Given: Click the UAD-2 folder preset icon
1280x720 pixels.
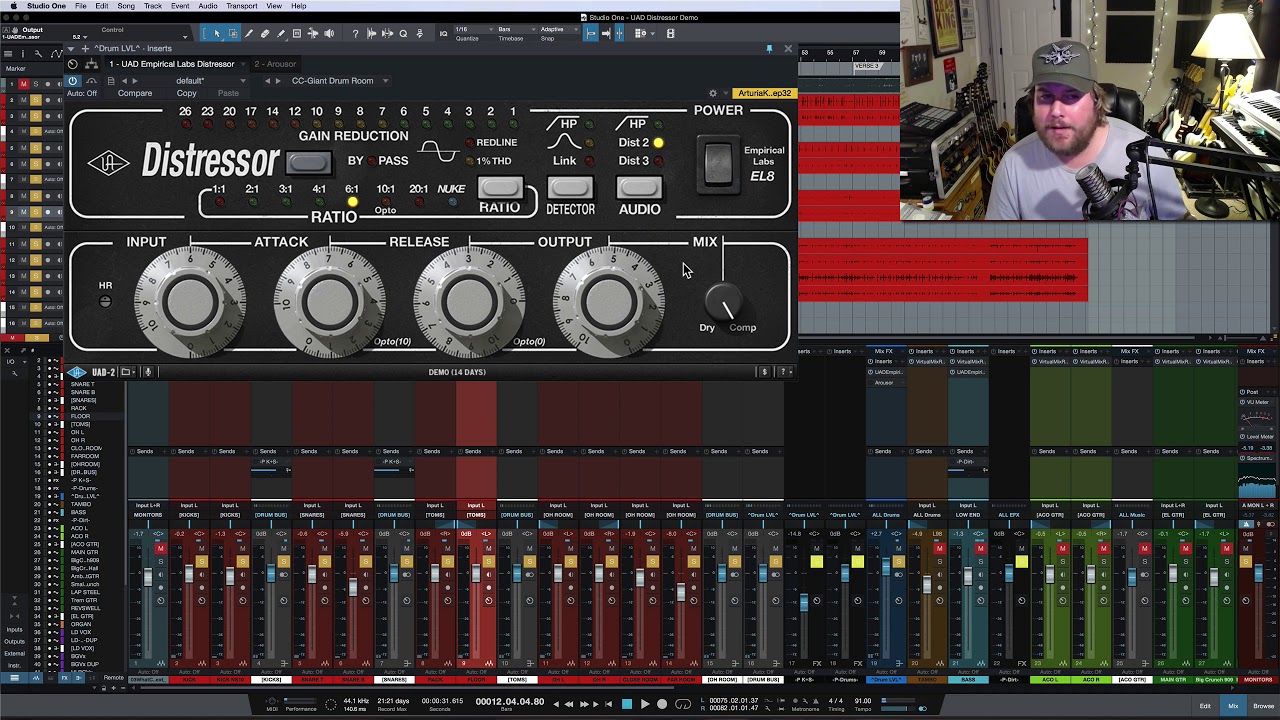Looking at the screenshot, I should (126, 372).
